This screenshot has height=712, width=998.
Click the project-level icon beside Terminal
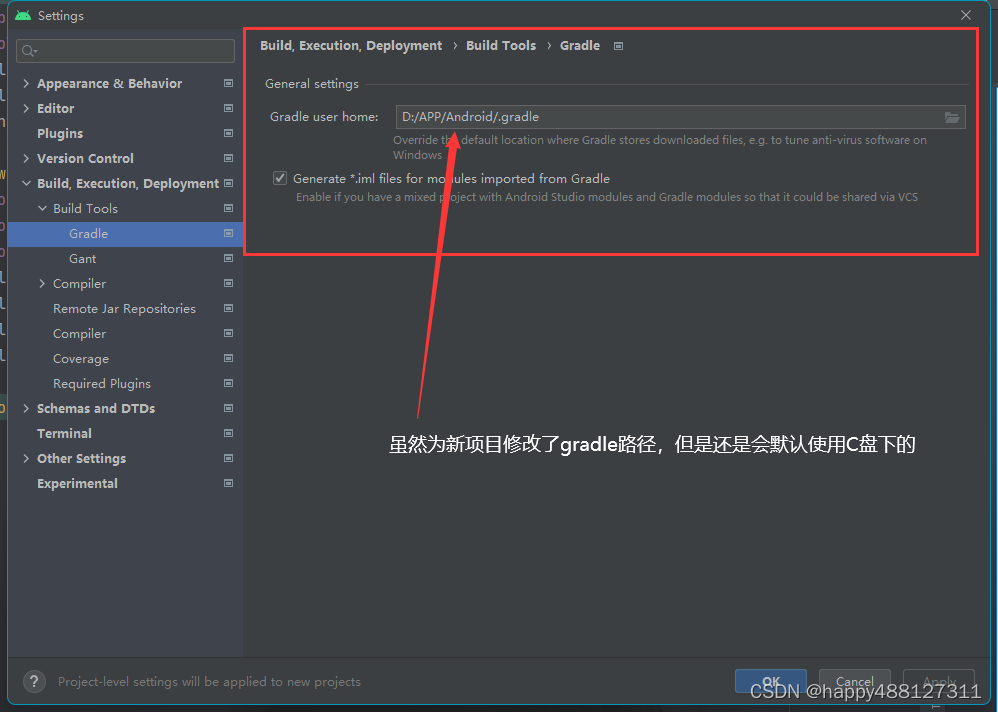pyautogui.click(x=228, y=433)
